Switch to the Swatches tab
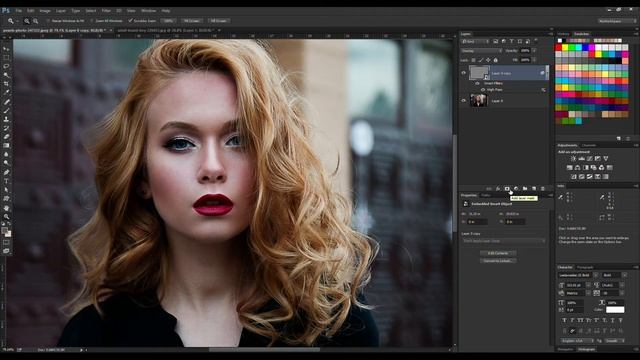Screen dimensions: 640x360 582,34
